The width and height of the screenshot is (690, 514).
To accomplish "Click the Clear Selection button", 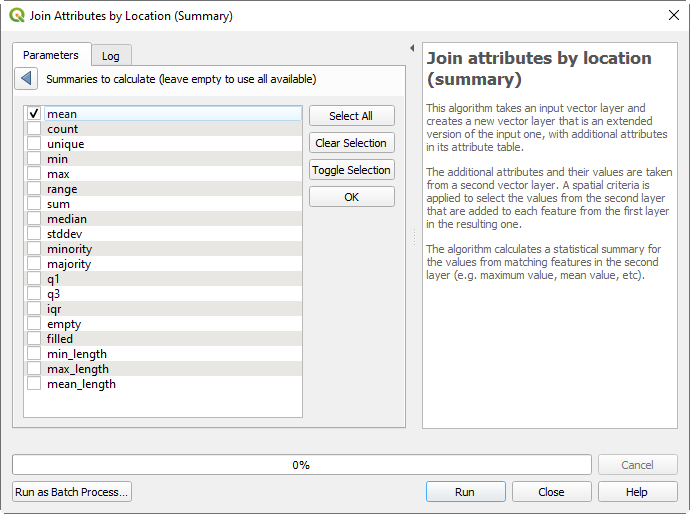I will tap(352, 143).
